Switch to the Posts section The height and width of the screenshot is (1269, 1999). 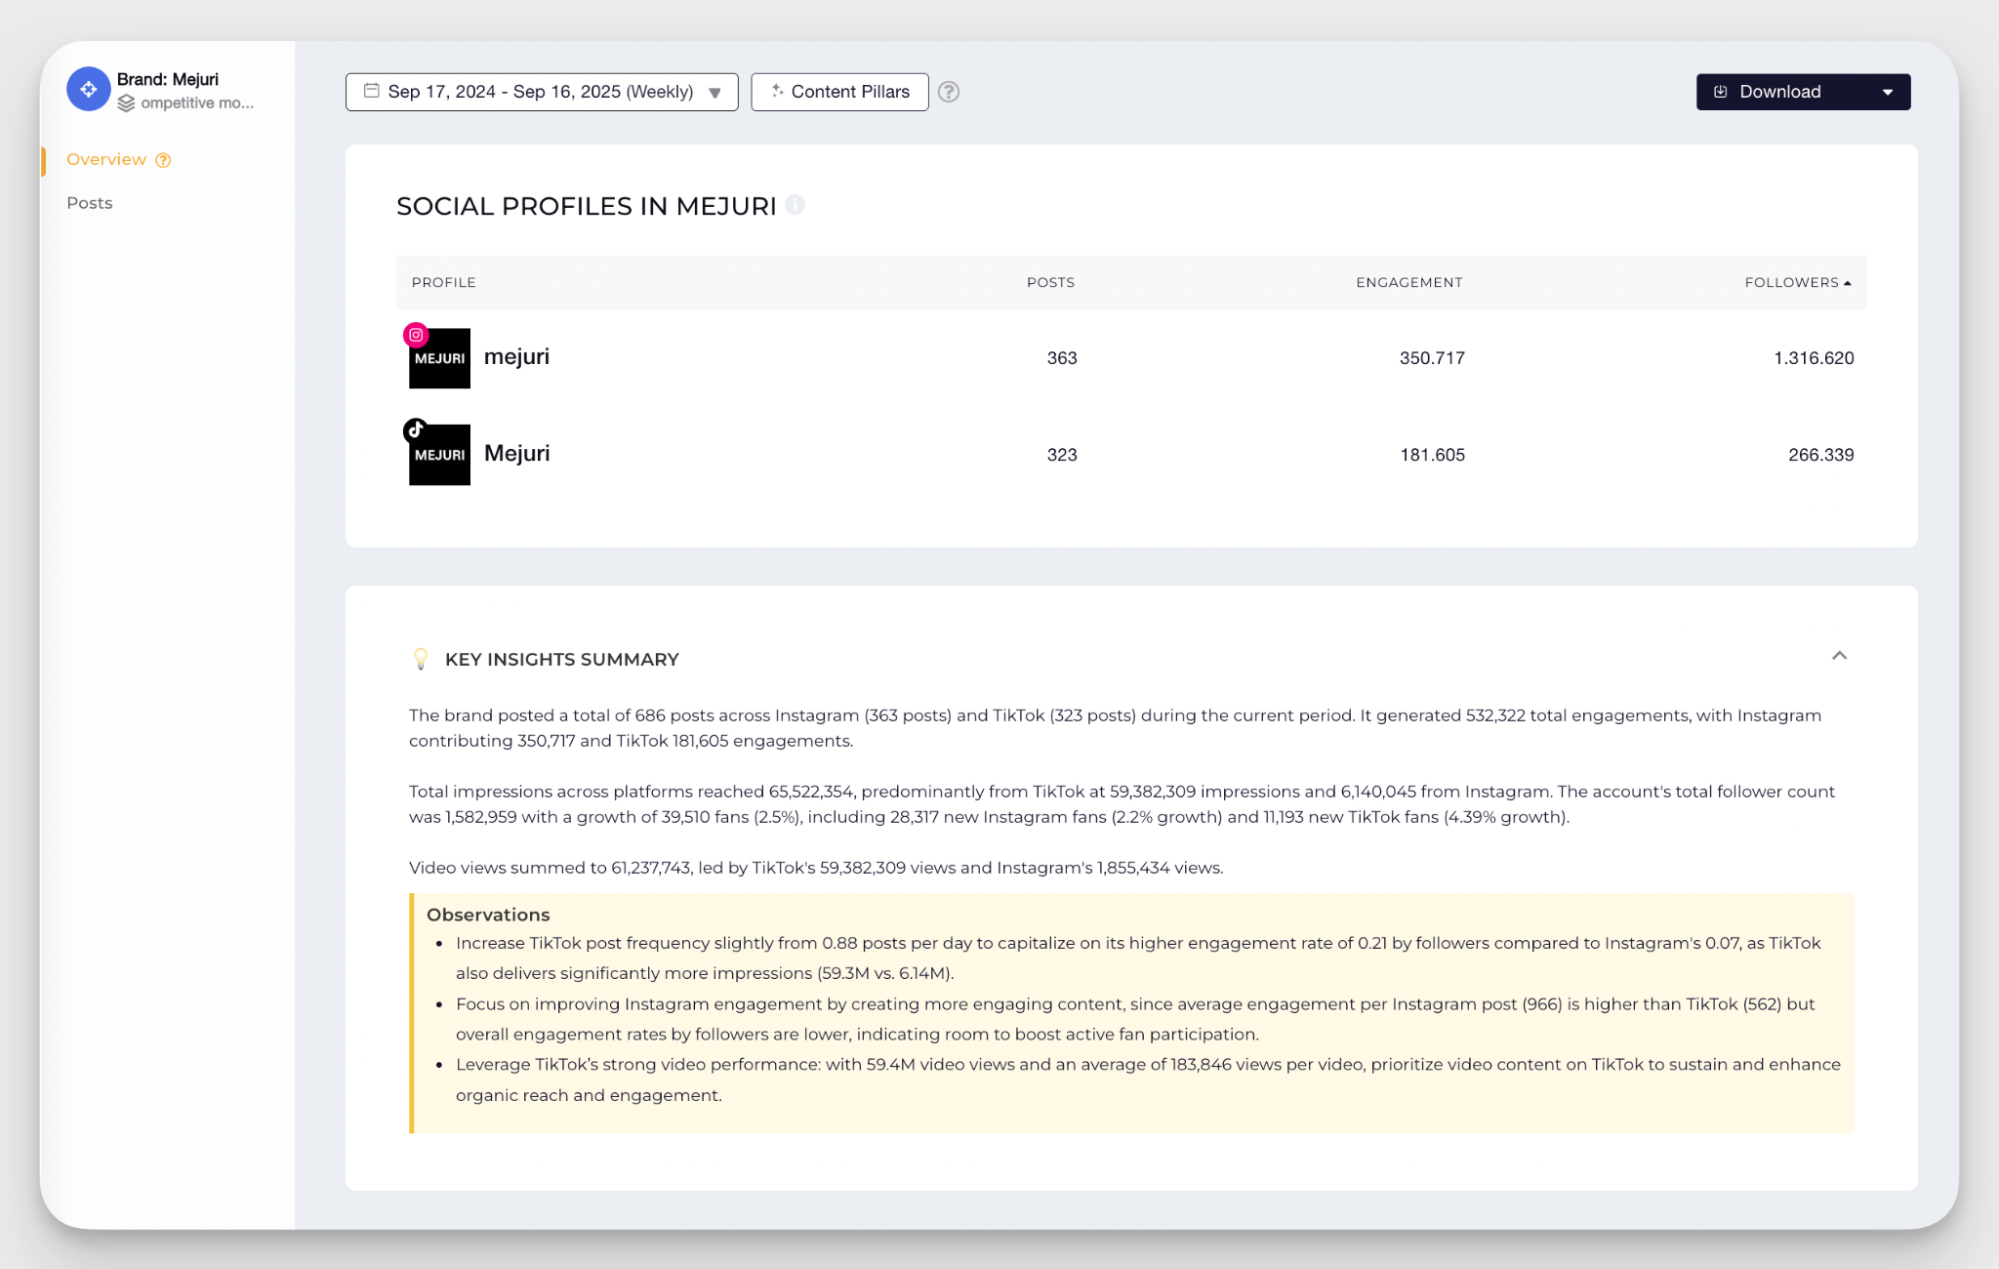[90, 203]
